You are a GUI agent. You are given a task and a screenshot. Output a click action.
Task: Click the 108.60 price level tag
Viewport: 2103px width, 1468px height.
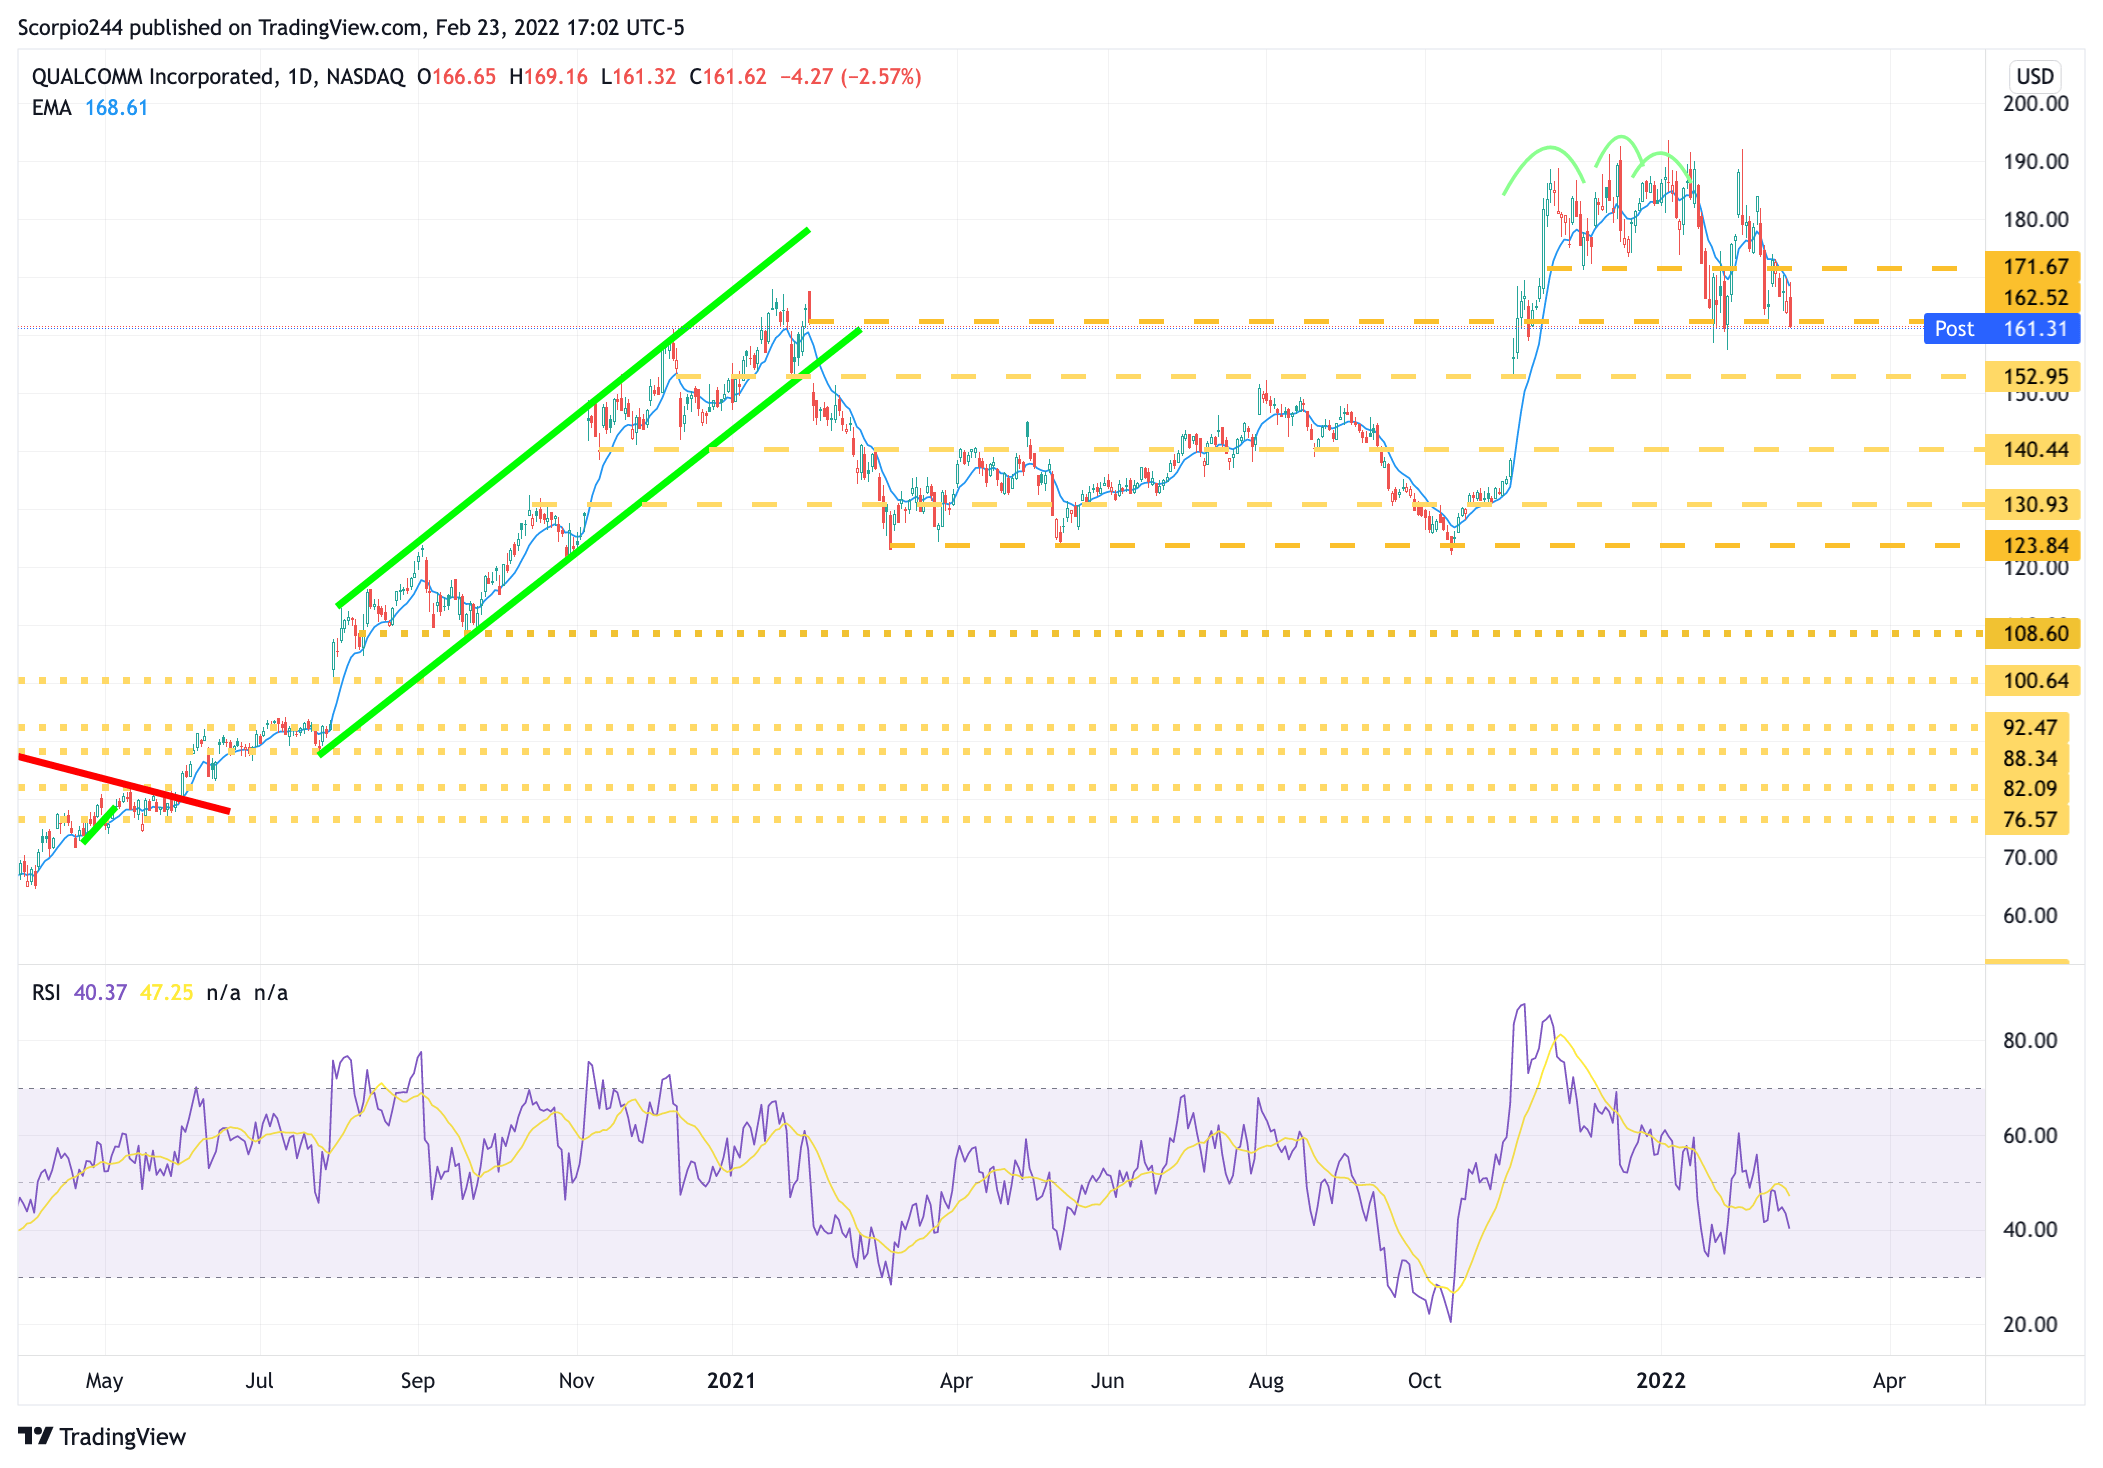(2033, 633)
